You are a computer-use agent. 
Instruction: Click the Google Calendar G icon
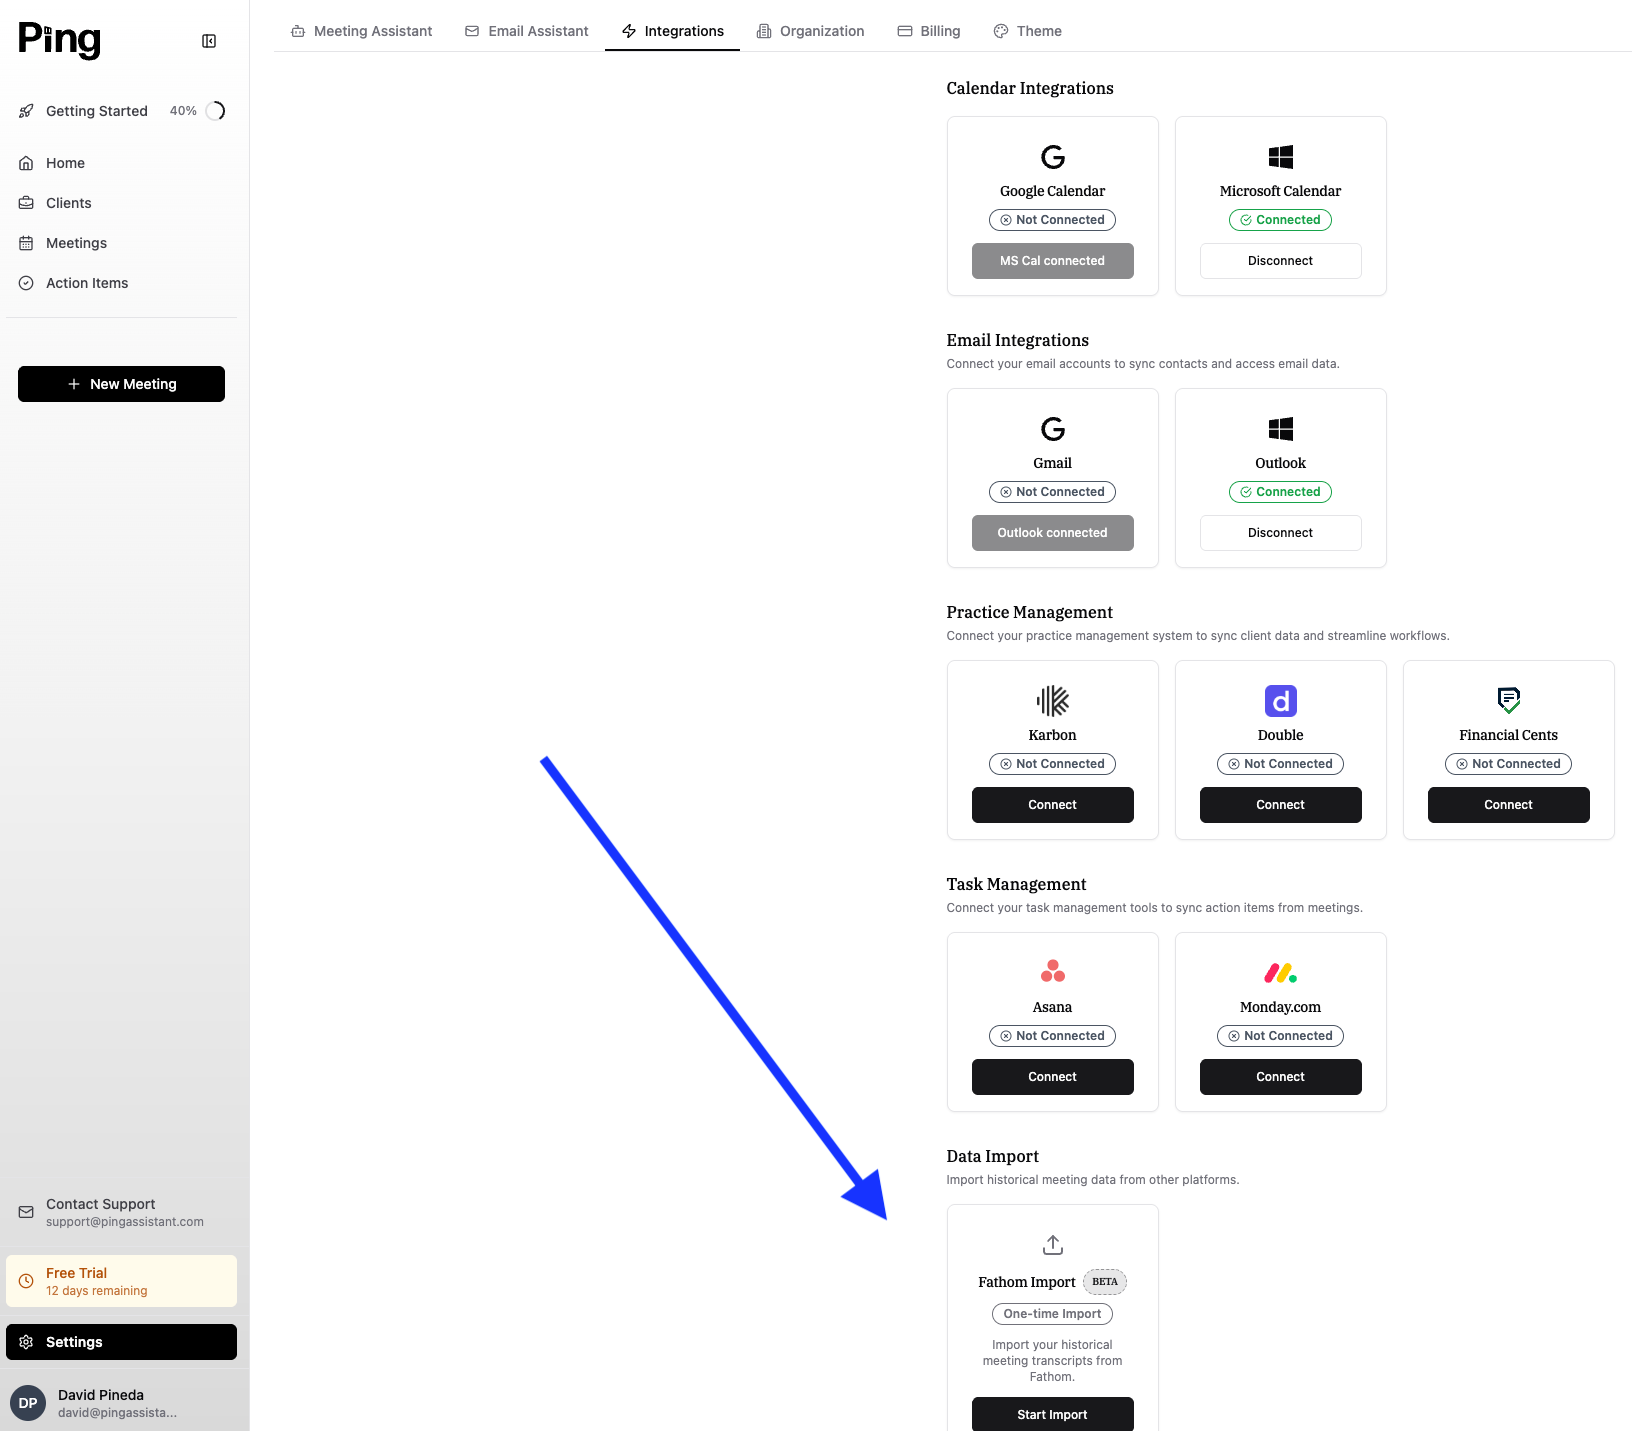point(1052,157)
